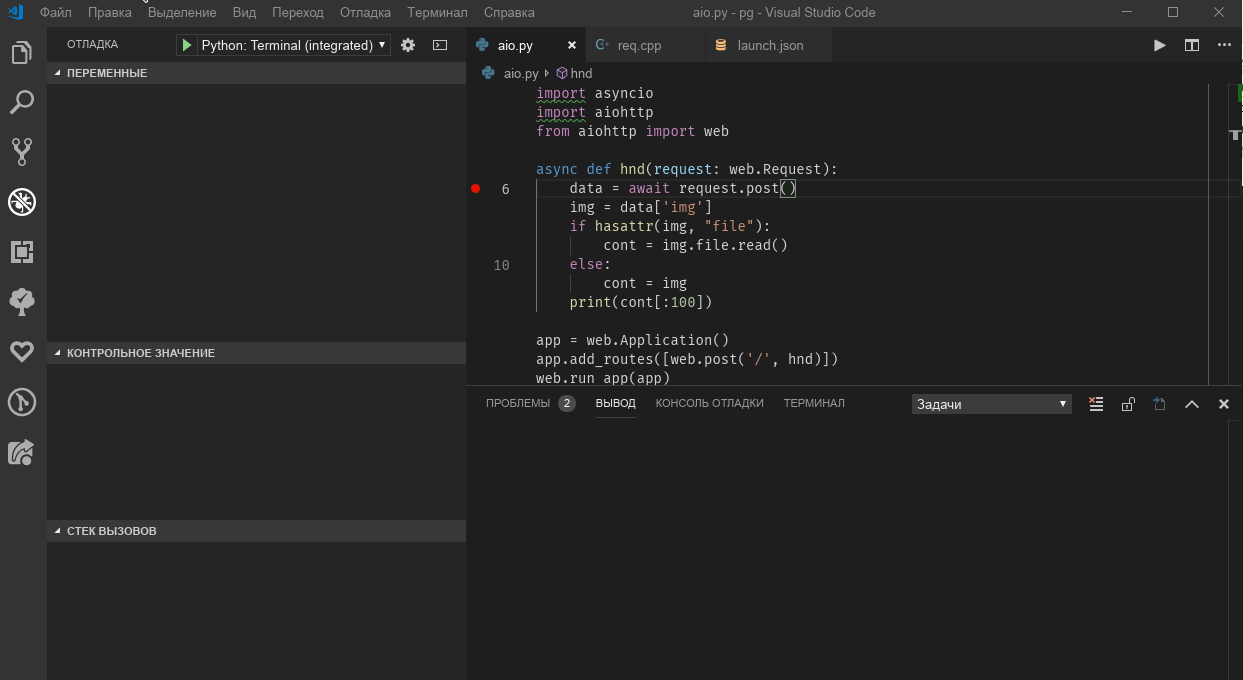The width and height of the screenshot is (1243, 680).
Task: Open the Выделение menu
Action: (x=182, y=13)
